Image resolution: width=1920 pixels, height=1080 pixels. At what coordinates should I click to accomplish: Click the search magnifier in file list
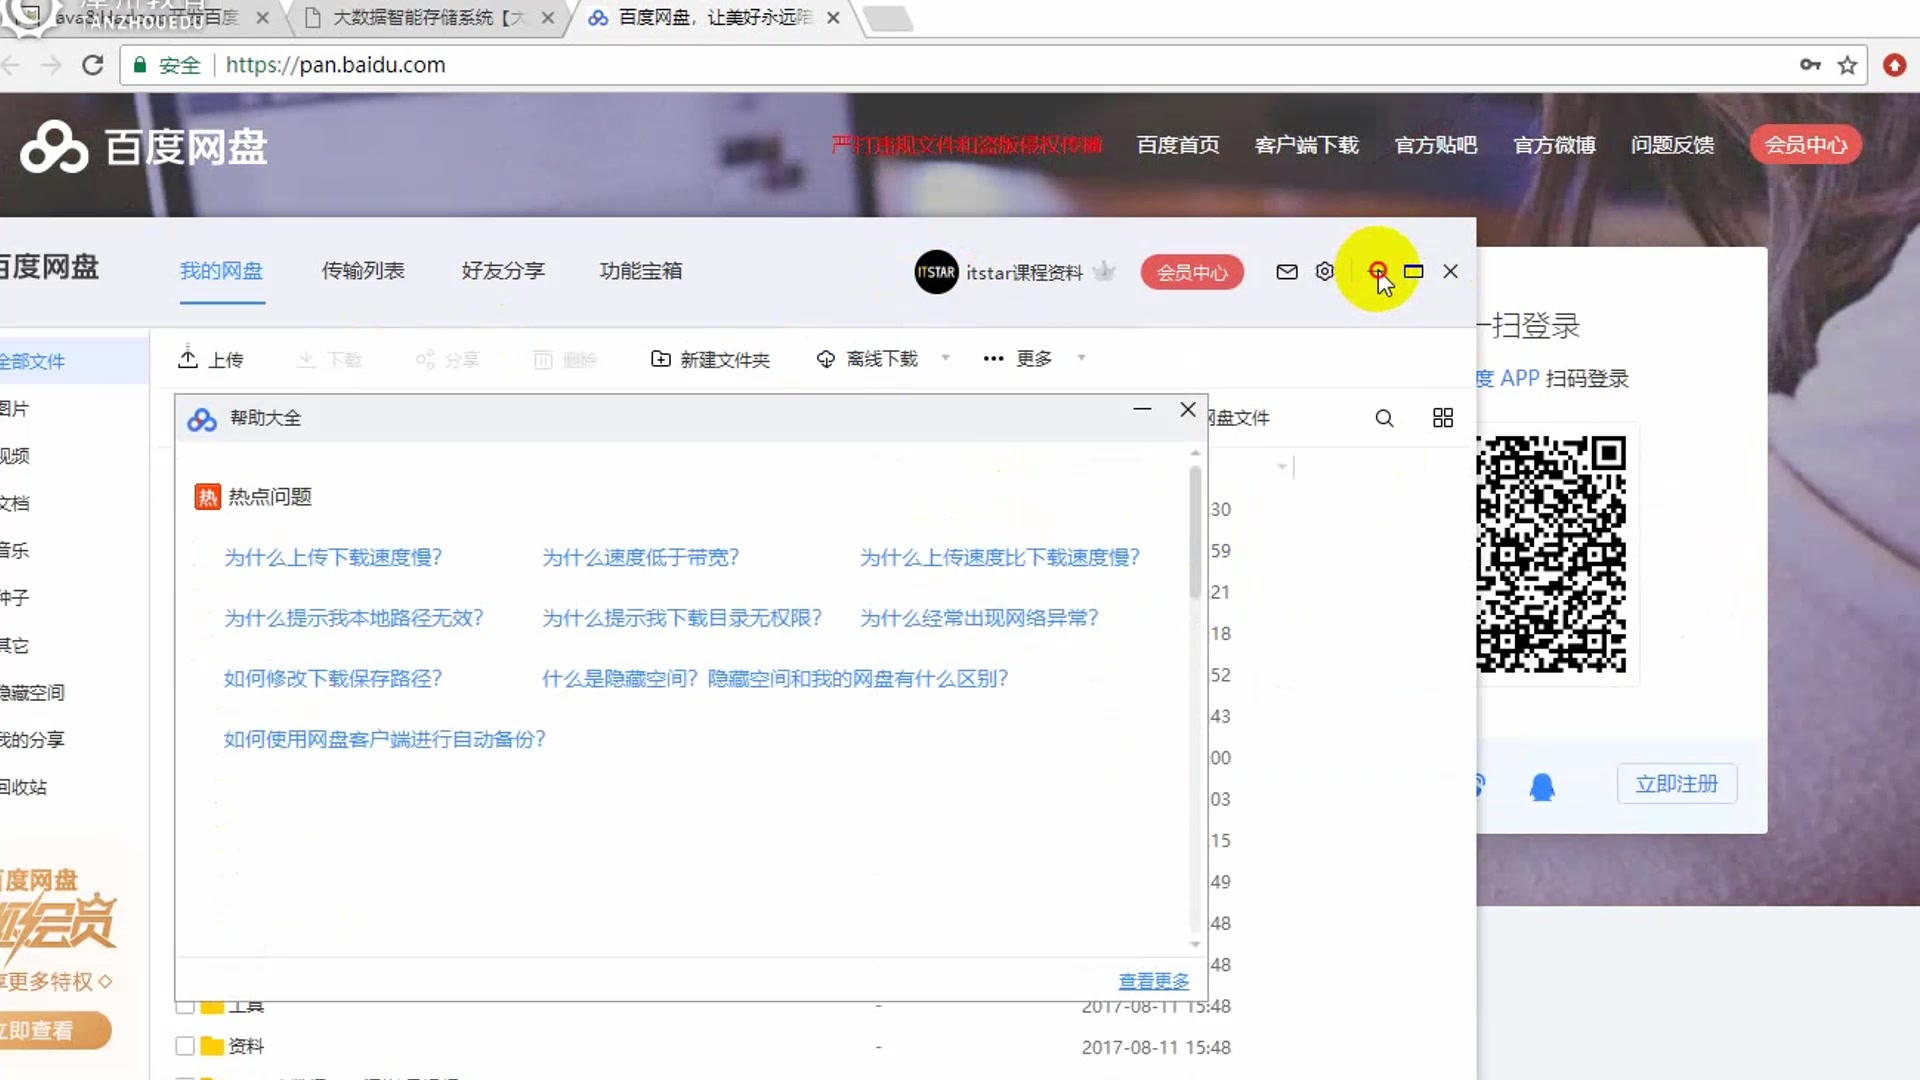[1384, 418]
